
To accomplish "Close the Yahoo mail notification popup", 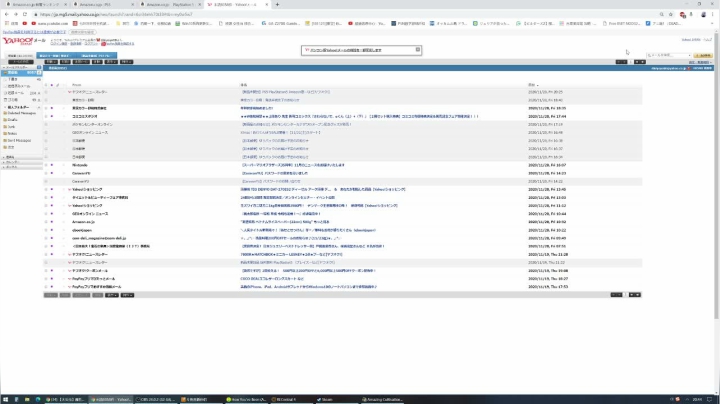I will (x=417, y=50).
